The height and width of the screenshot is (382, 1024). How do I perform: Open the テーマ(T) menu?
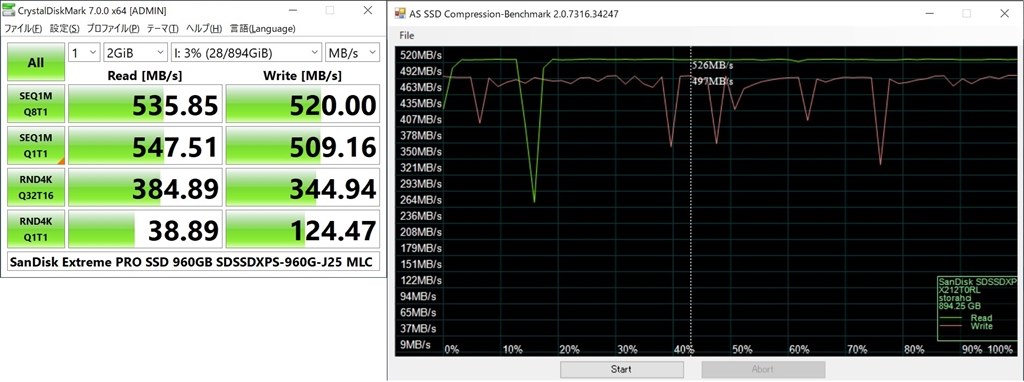click(x=163, y=29)
